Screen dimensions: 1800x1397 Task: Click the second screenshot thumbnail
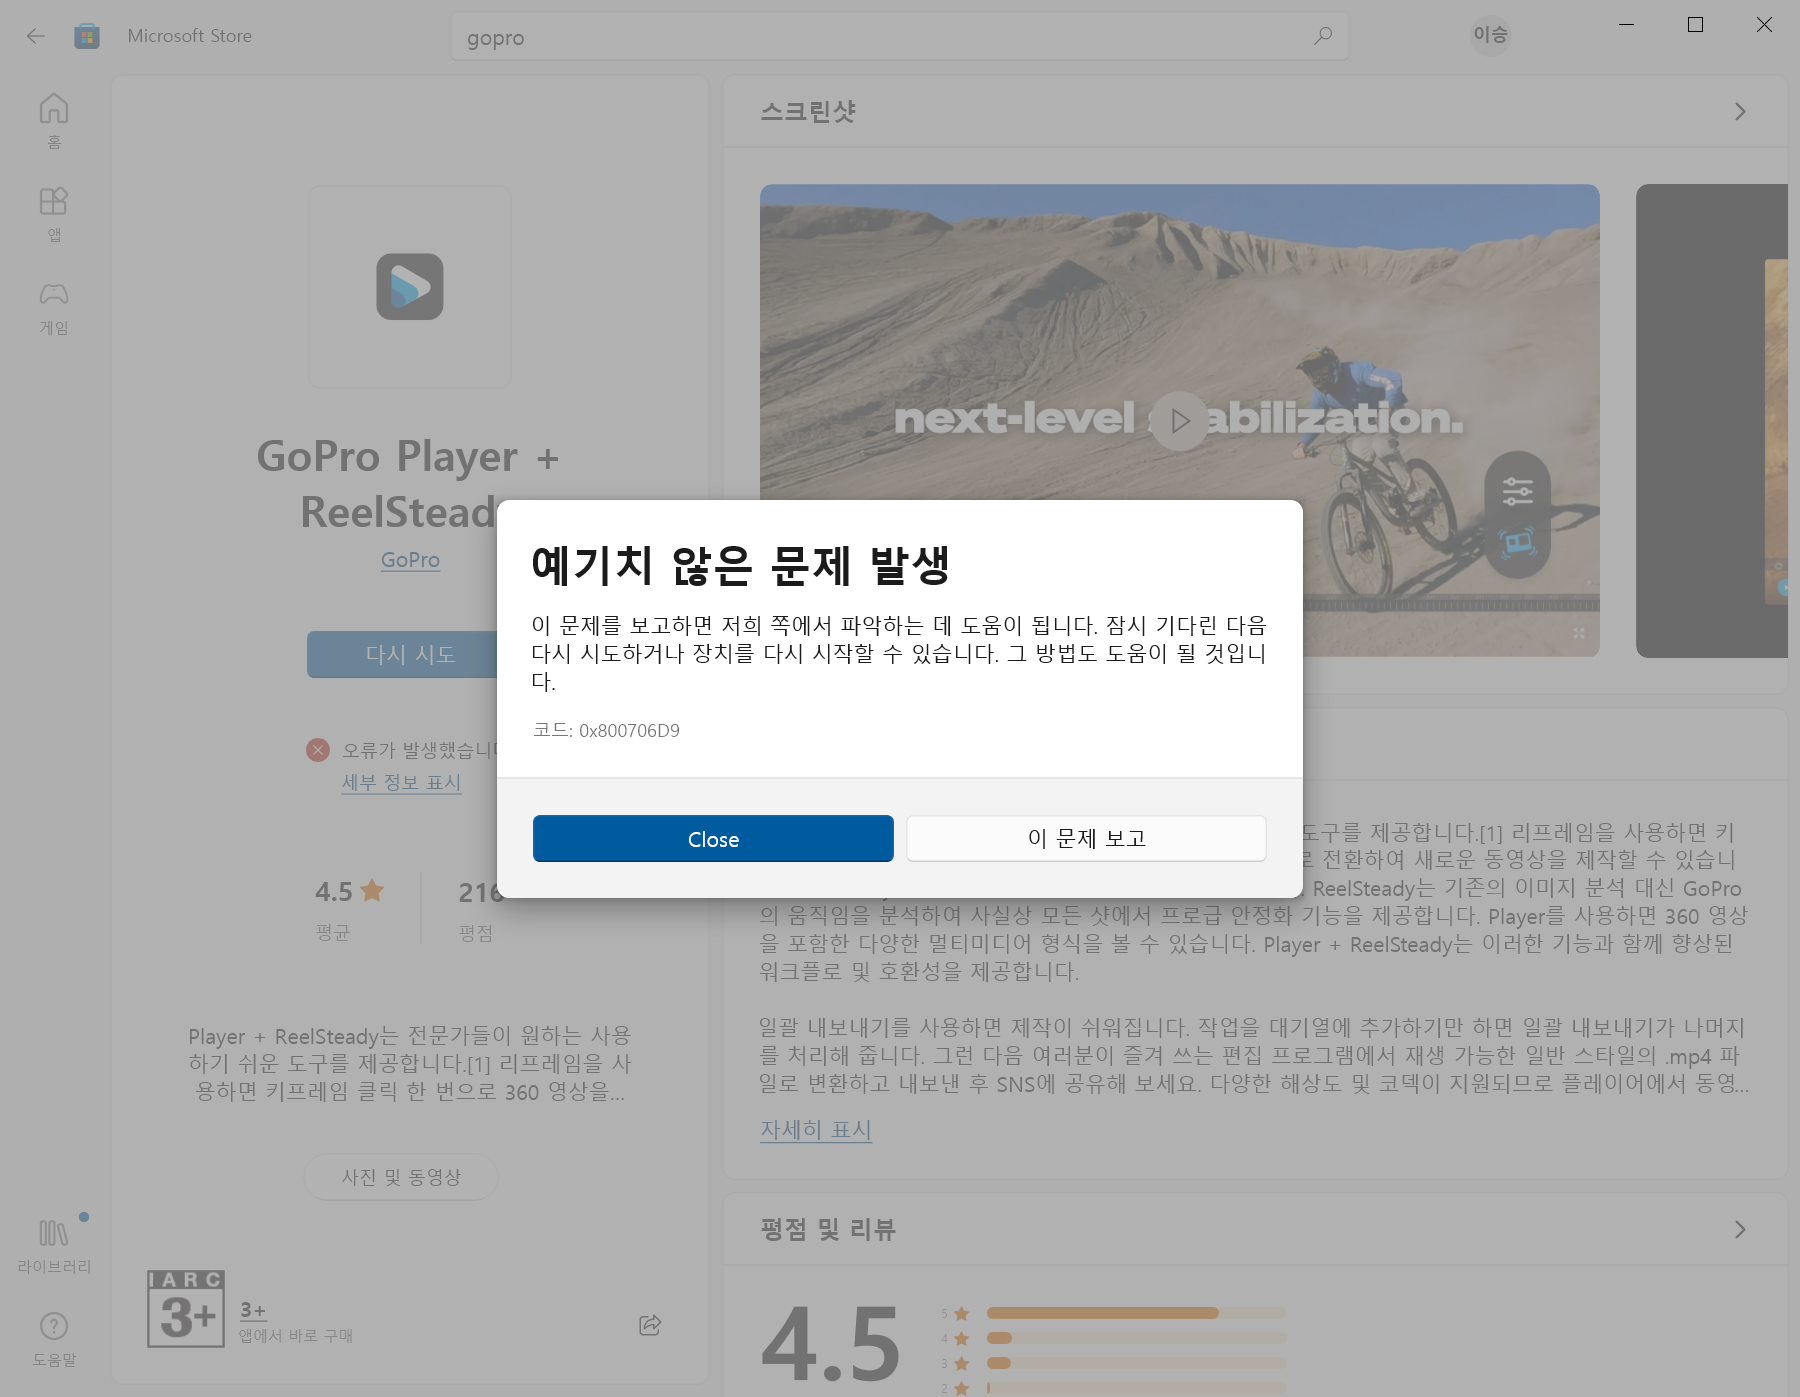point(1712,420)
